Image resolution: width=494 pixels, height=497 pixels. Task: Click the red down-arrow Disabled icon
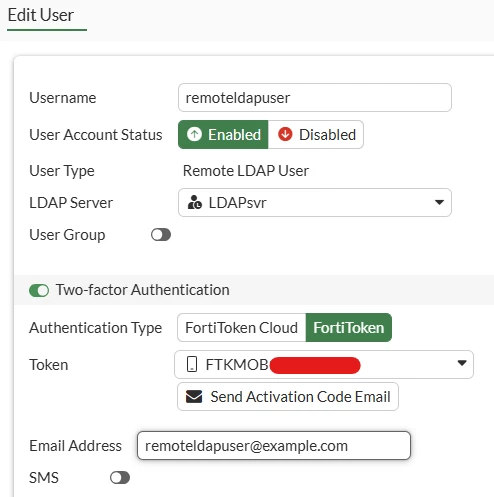(285, 134)
